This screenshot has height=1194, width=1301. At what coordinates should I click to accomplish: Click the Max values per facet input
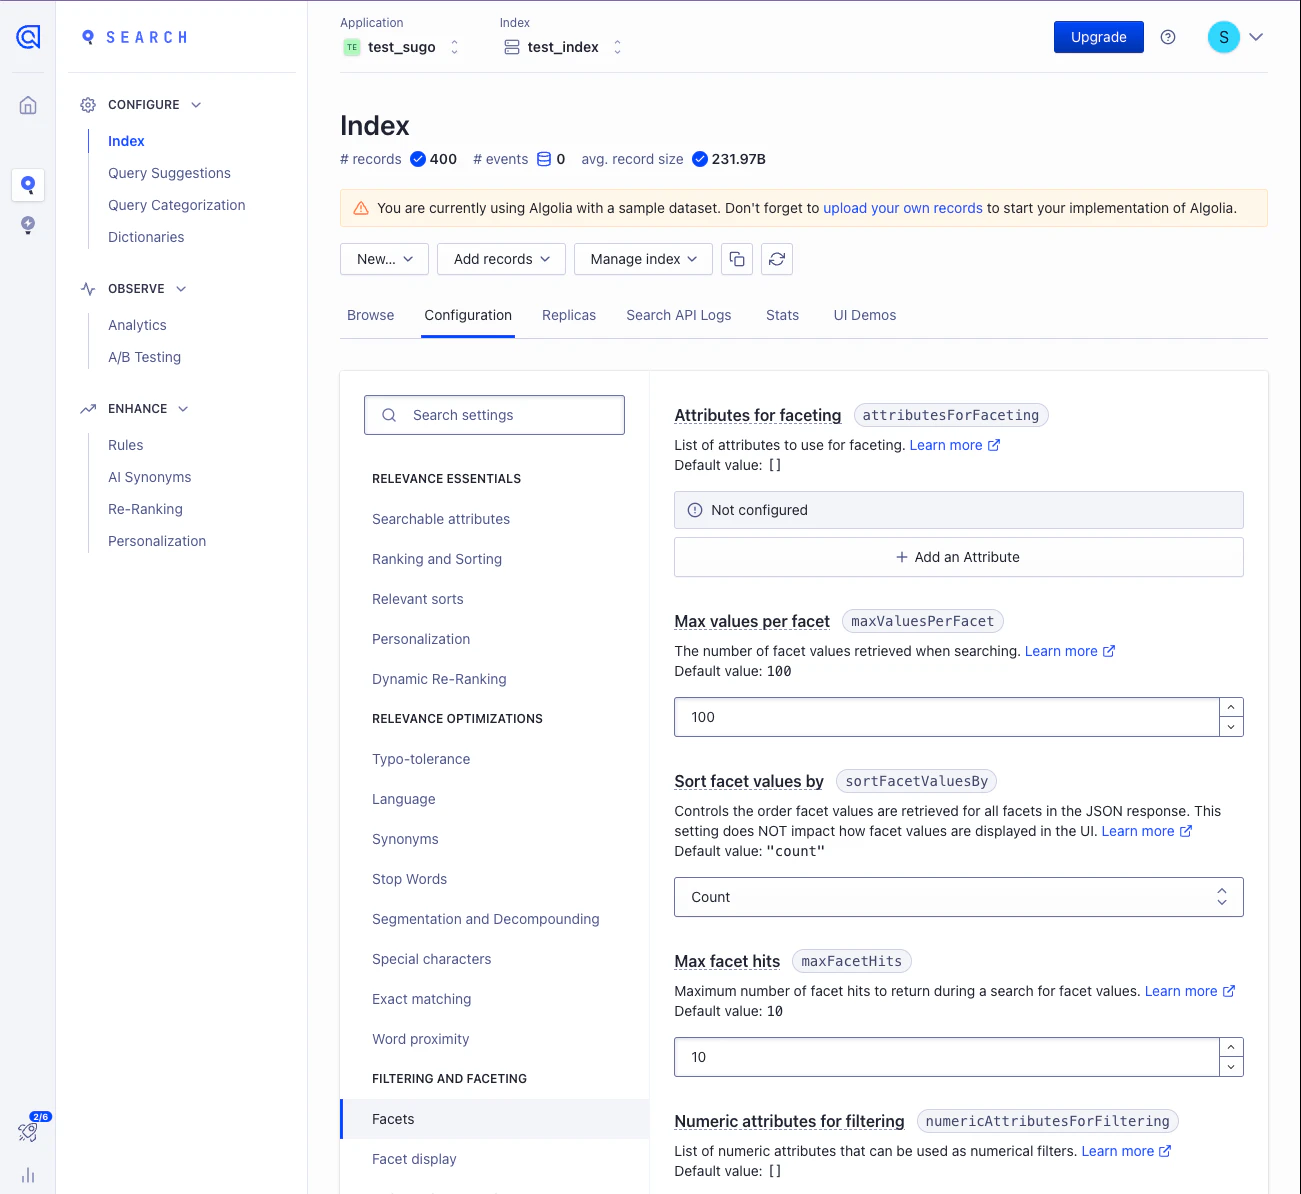947,717
